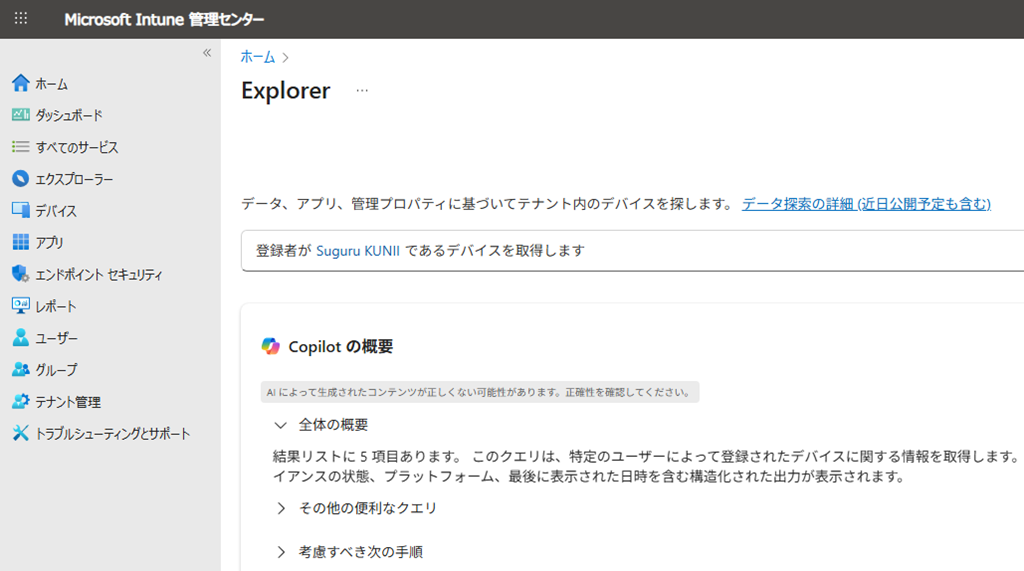
Task: Click the Dashboard chart icon
Action: [x=21, y=115]
